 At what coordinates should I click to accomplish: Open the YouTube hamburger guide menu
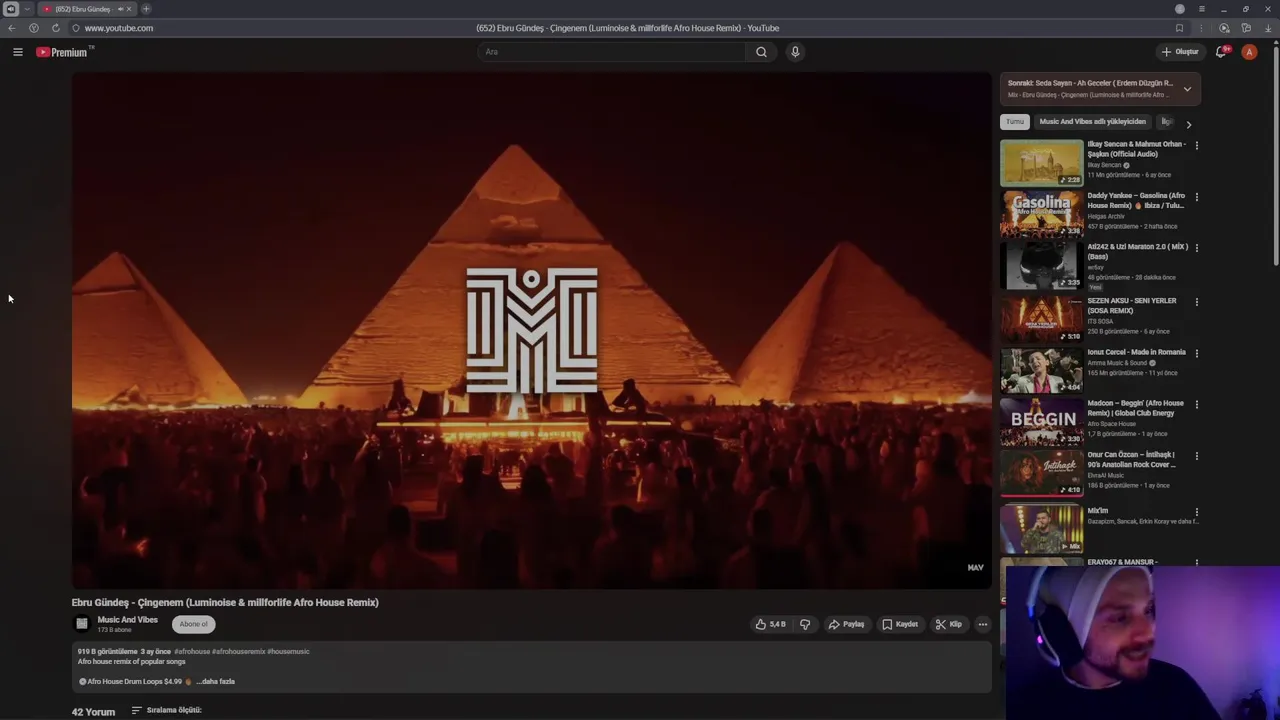click(x=18, y=52)
